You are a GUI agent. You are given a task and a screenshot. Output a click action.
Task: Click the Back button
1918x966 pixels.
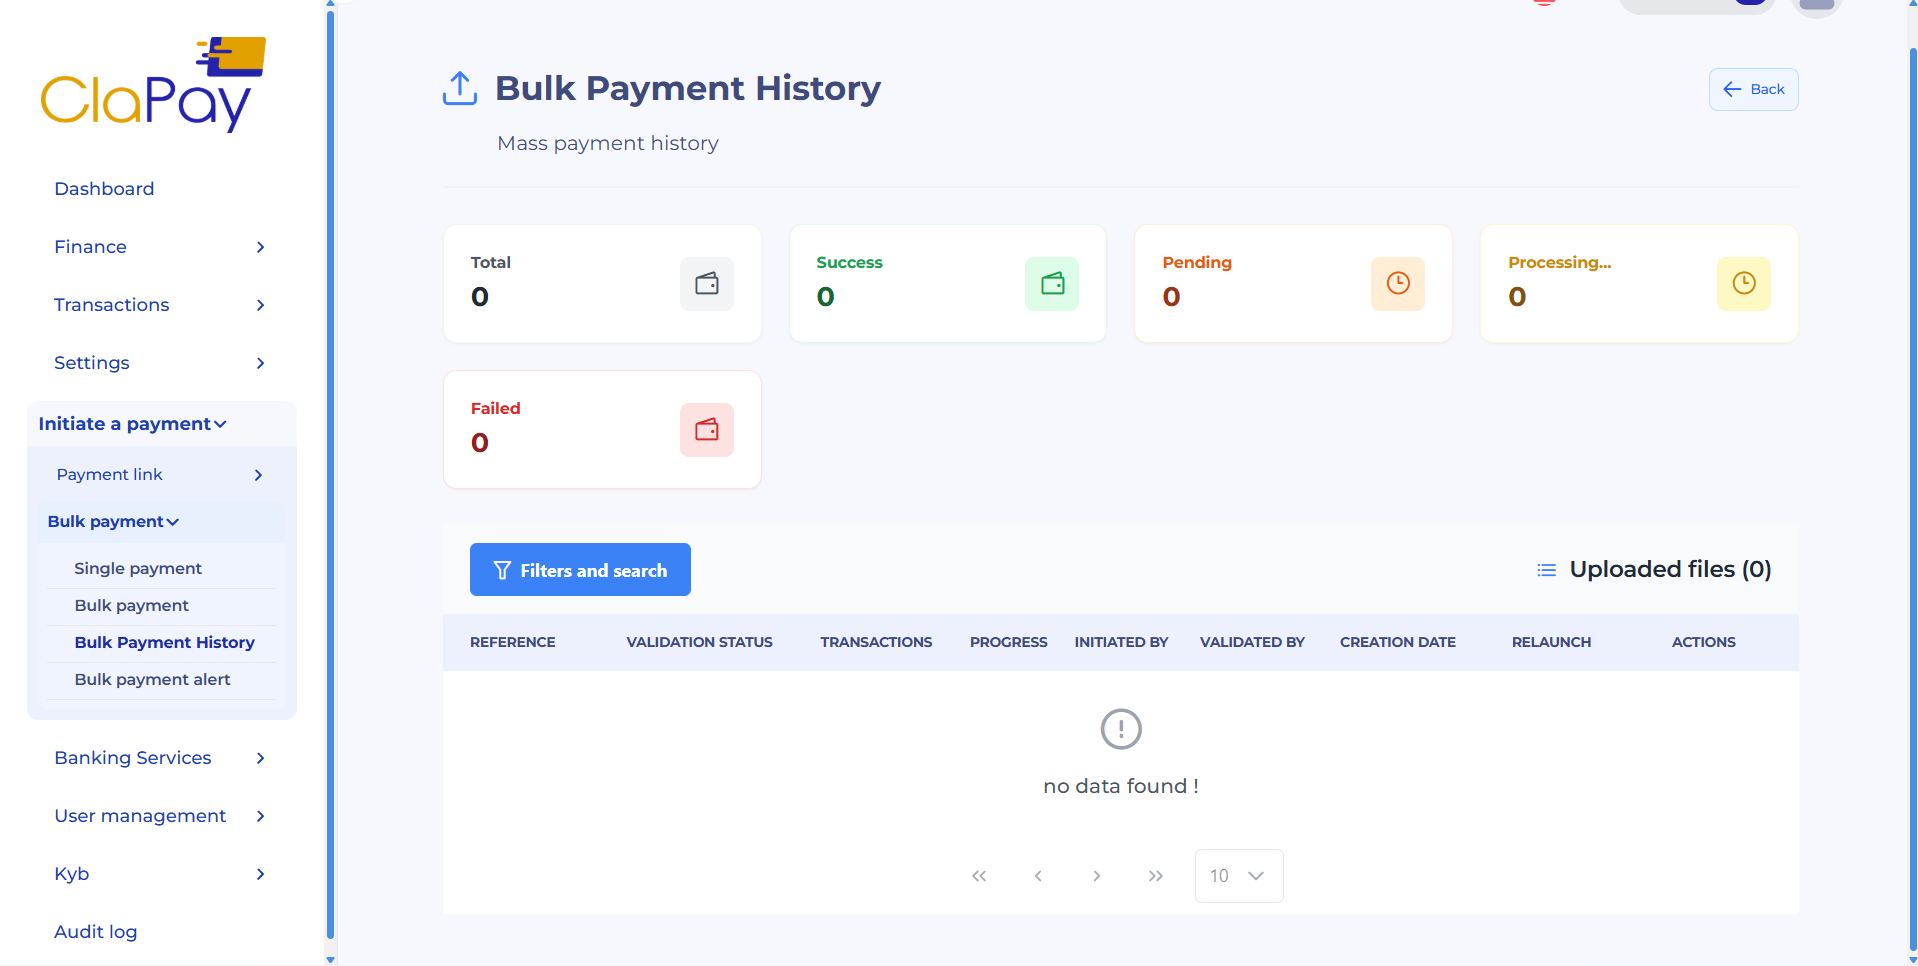point(1753,89)
